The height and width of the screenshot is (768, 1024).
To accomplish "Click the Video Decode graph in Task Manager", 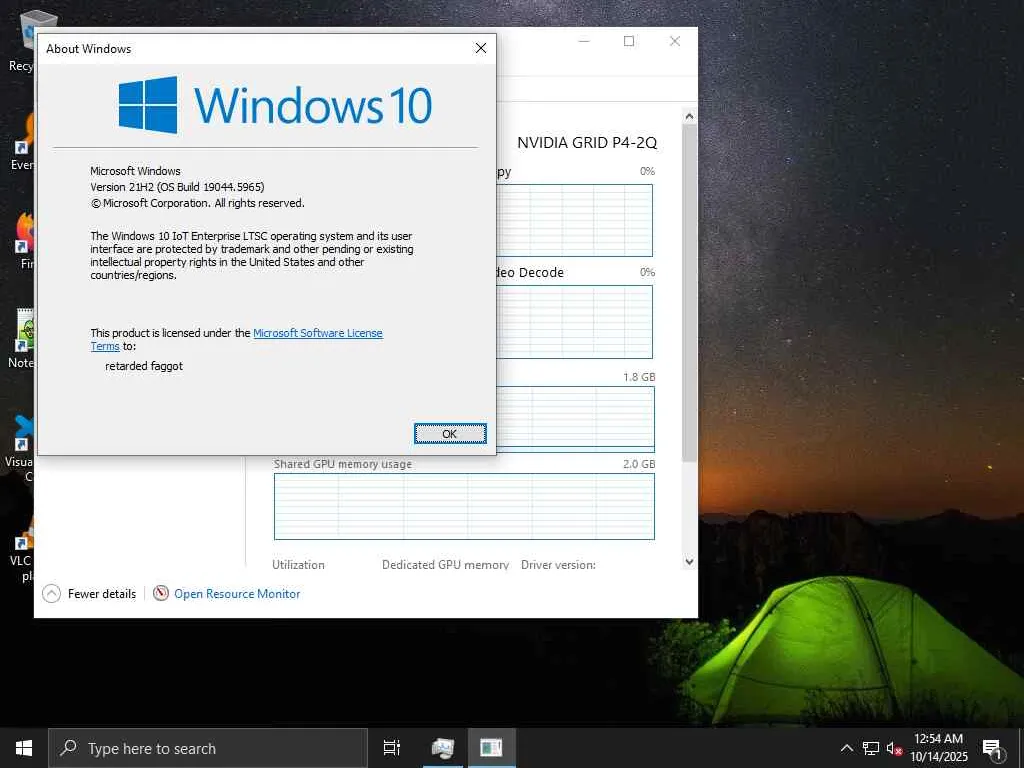I will [575, 321].
